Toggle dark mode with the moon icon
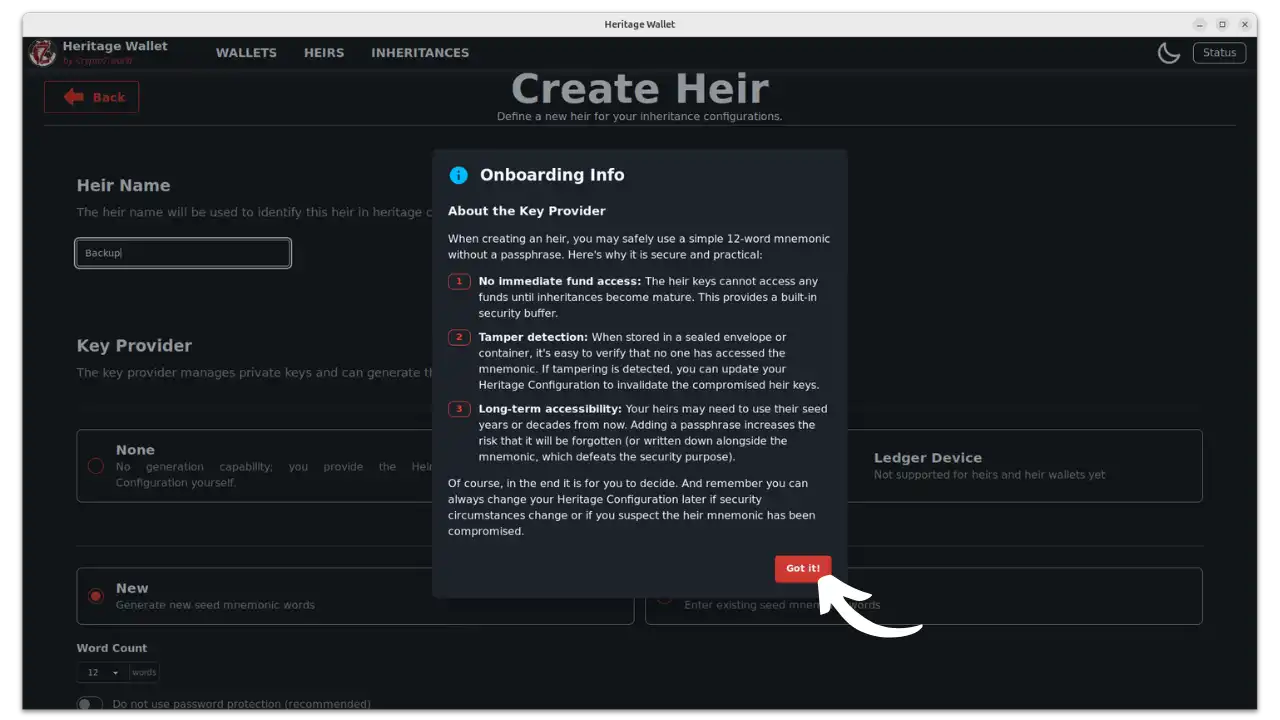This screenshot has width=1280, height=720. pos(1168,53)
